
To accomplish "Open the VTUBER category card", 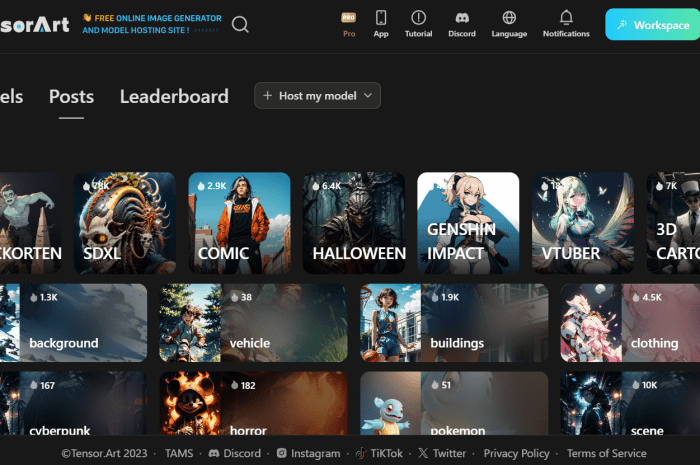I will pos(583,223).
